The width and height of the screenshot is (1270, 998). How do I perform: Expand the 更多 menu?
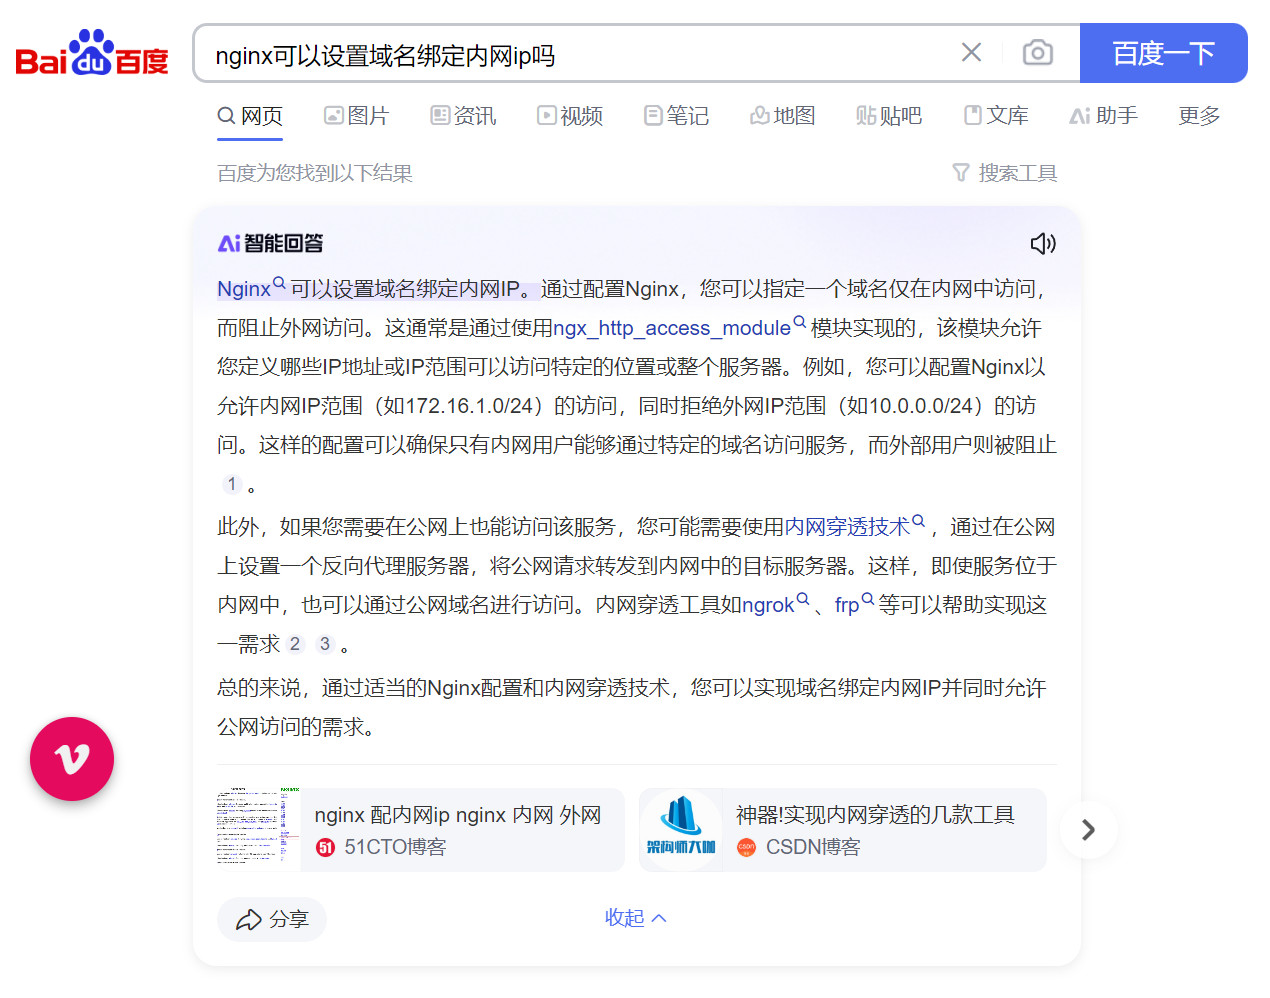[1199, 116]
